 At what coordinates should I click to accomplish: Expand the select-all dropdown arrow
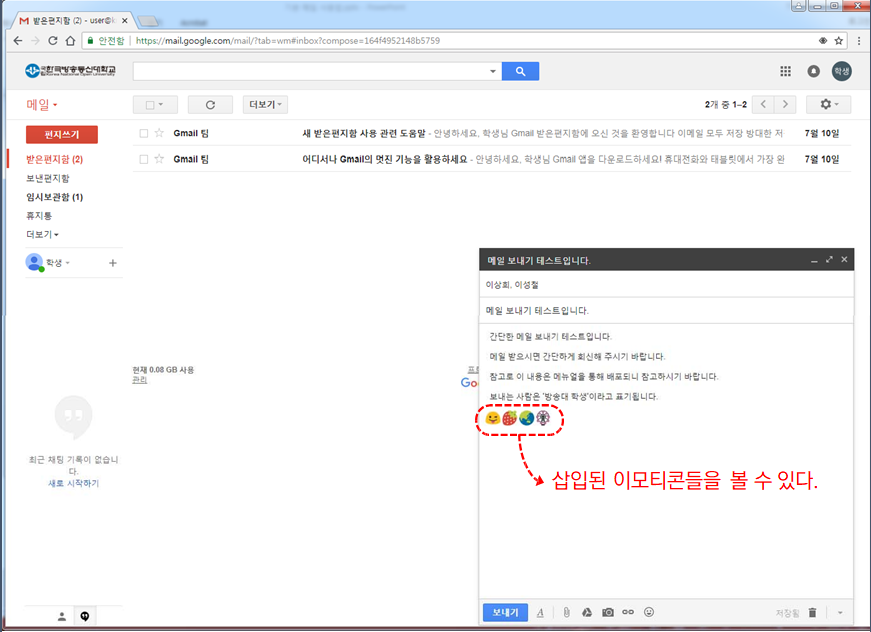pyautogui.click(x=161, y=104)
